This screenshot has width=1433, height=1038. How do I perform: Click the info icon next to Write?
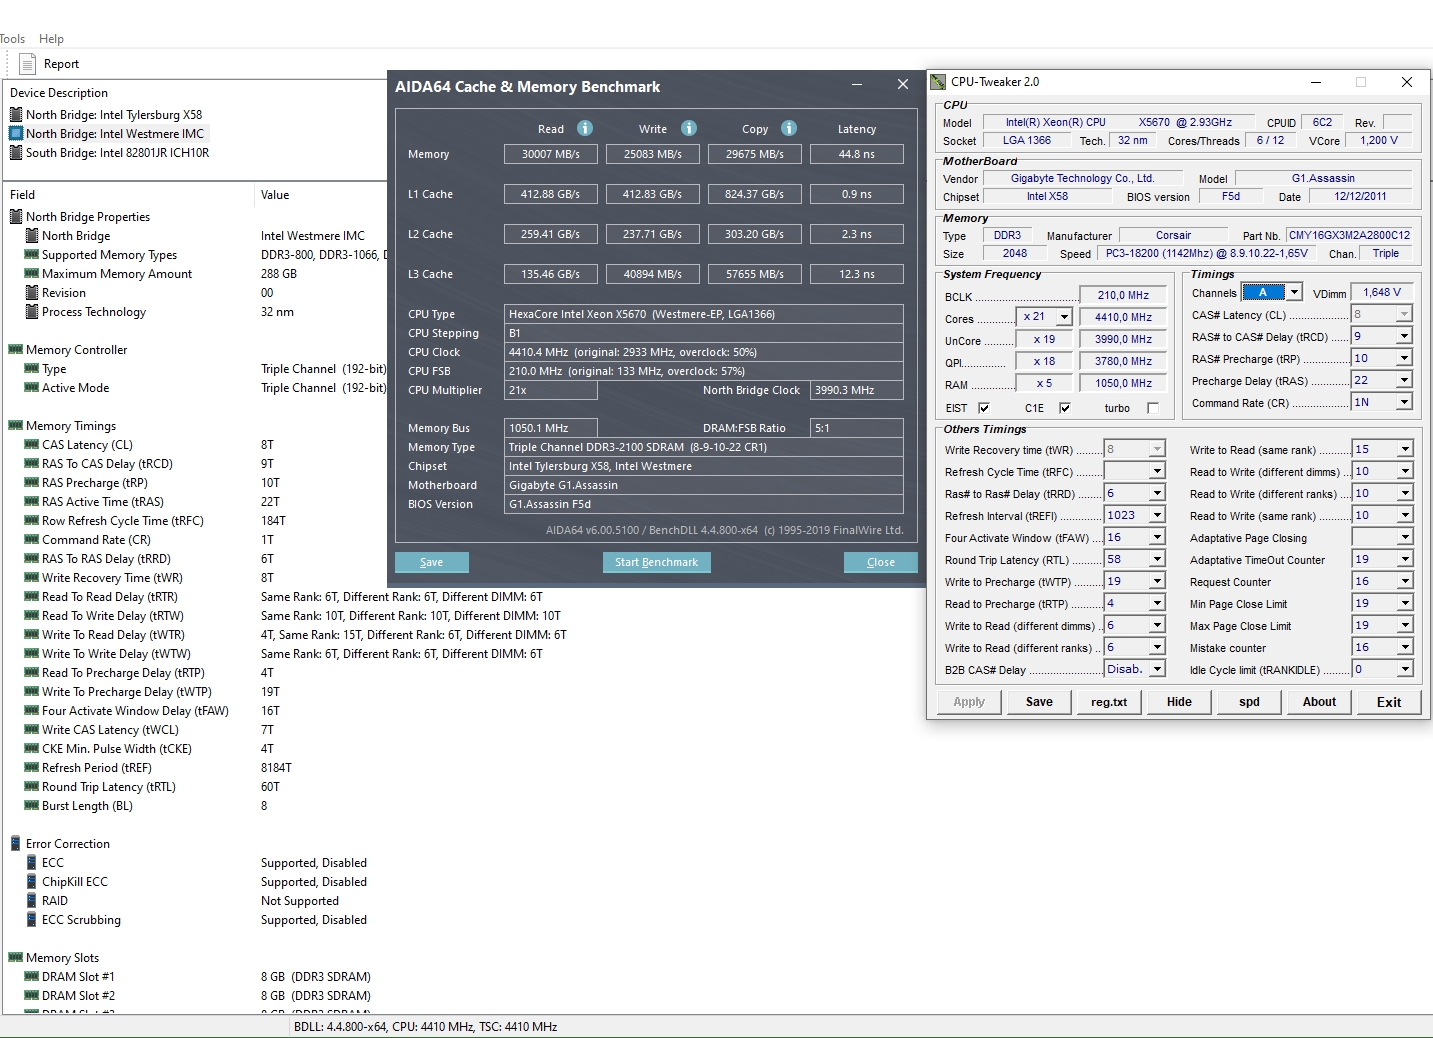pyautogui.click(x=689, y=128)
